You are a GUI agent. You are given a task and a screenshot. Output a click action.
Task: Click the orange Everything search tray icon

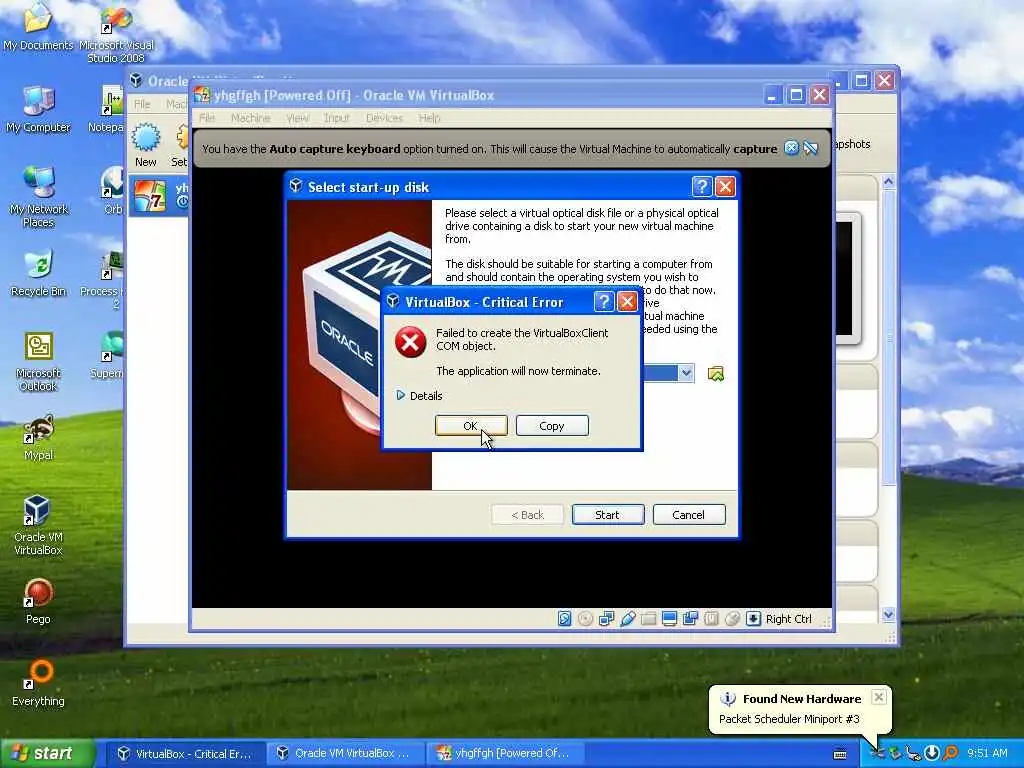[950, 754]
